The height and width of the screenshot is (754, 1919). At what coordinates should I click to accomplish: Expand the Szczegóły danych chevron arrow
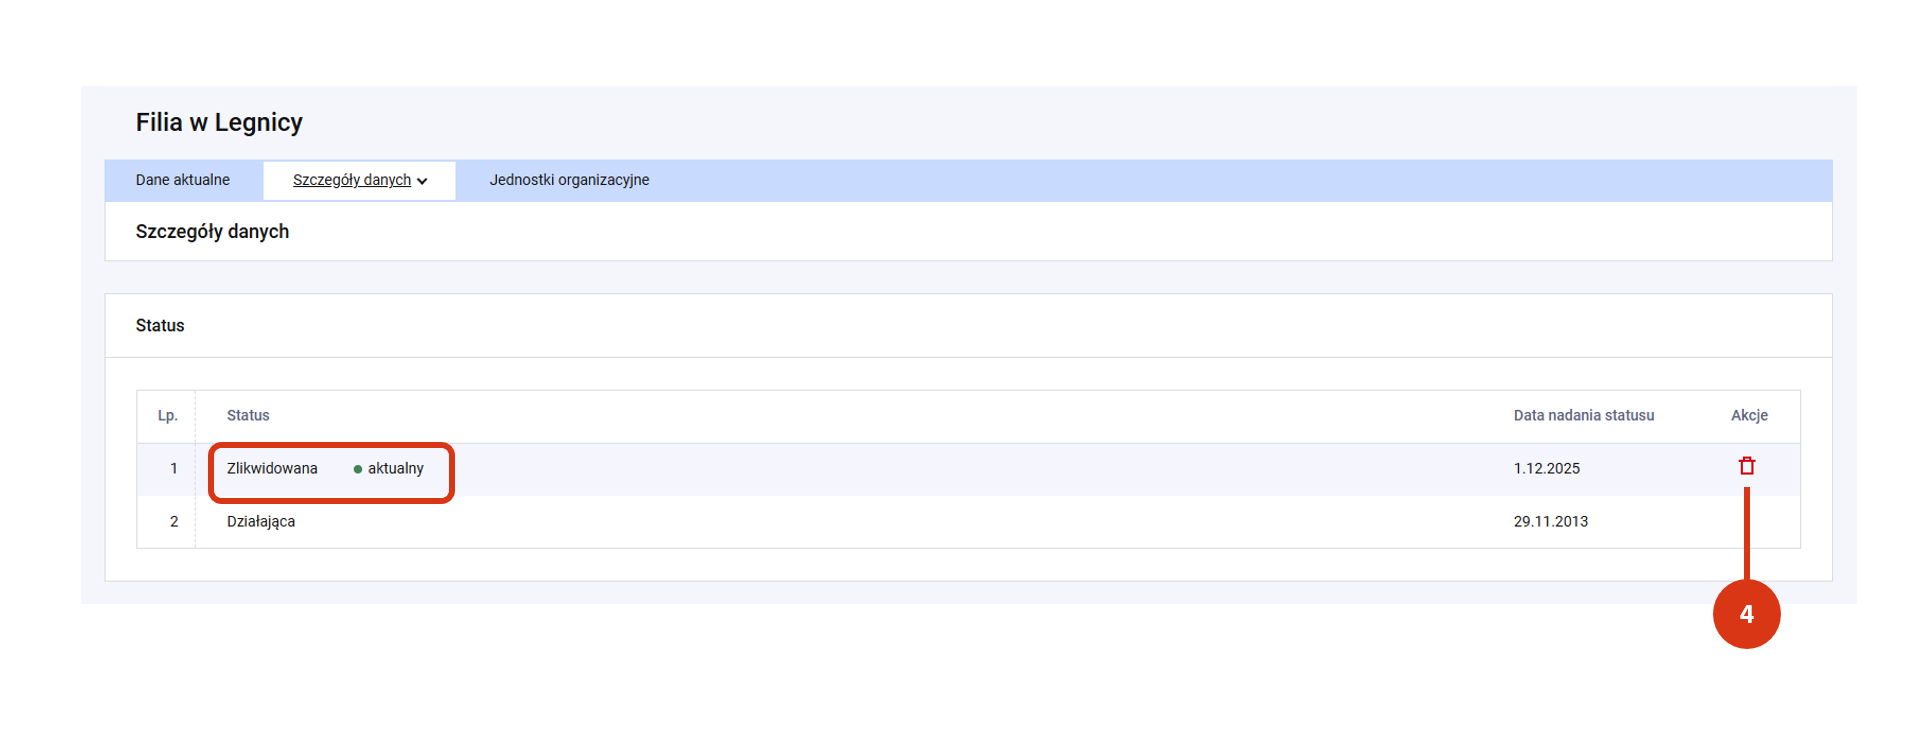tap(422, 181)
